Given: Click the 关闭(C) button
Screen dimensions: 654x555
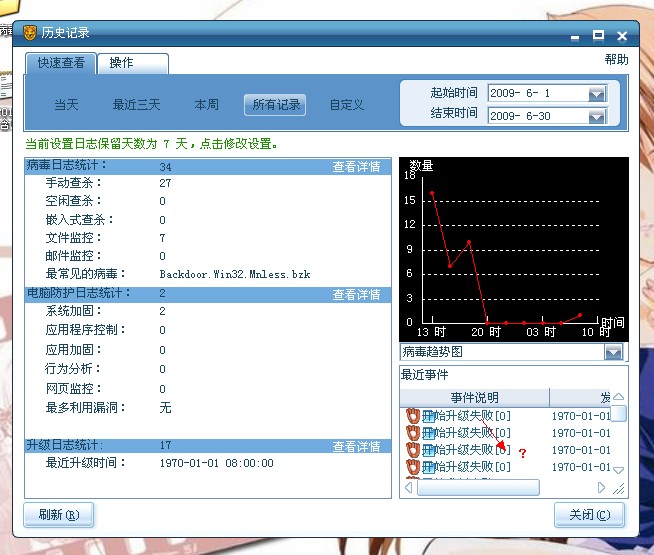Looking at the screenshot, I should click(x=589, y=515).
